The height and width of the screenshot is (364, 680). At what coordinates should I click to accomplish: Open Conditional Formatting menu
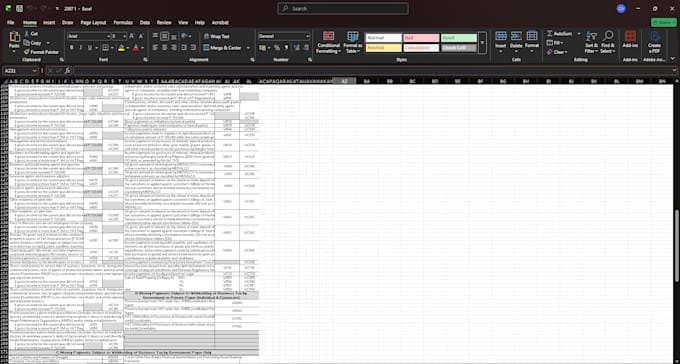[x=328, y=43]
